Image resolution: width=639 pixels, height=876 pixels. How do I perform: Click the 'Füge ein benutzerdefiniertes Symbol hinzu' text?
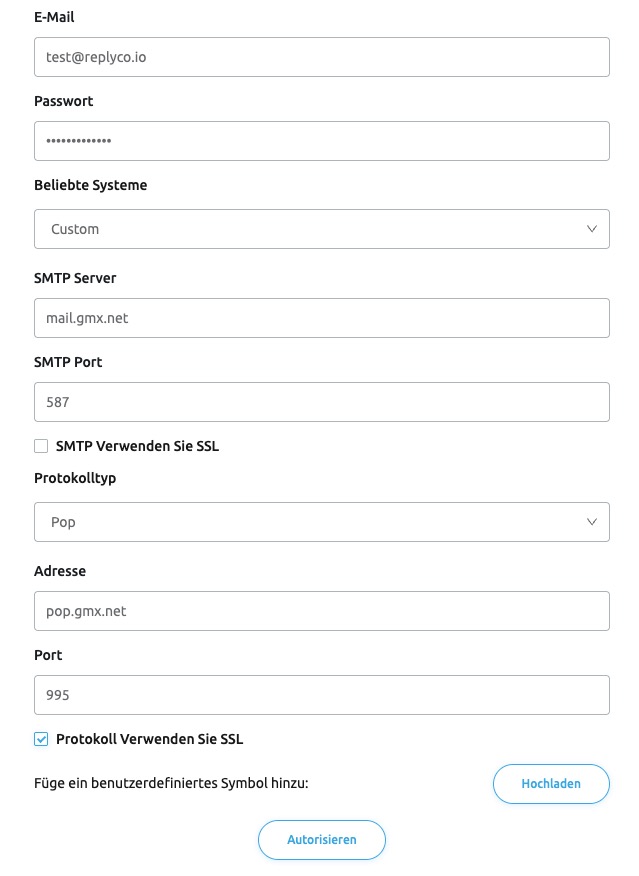pos(171,783)
